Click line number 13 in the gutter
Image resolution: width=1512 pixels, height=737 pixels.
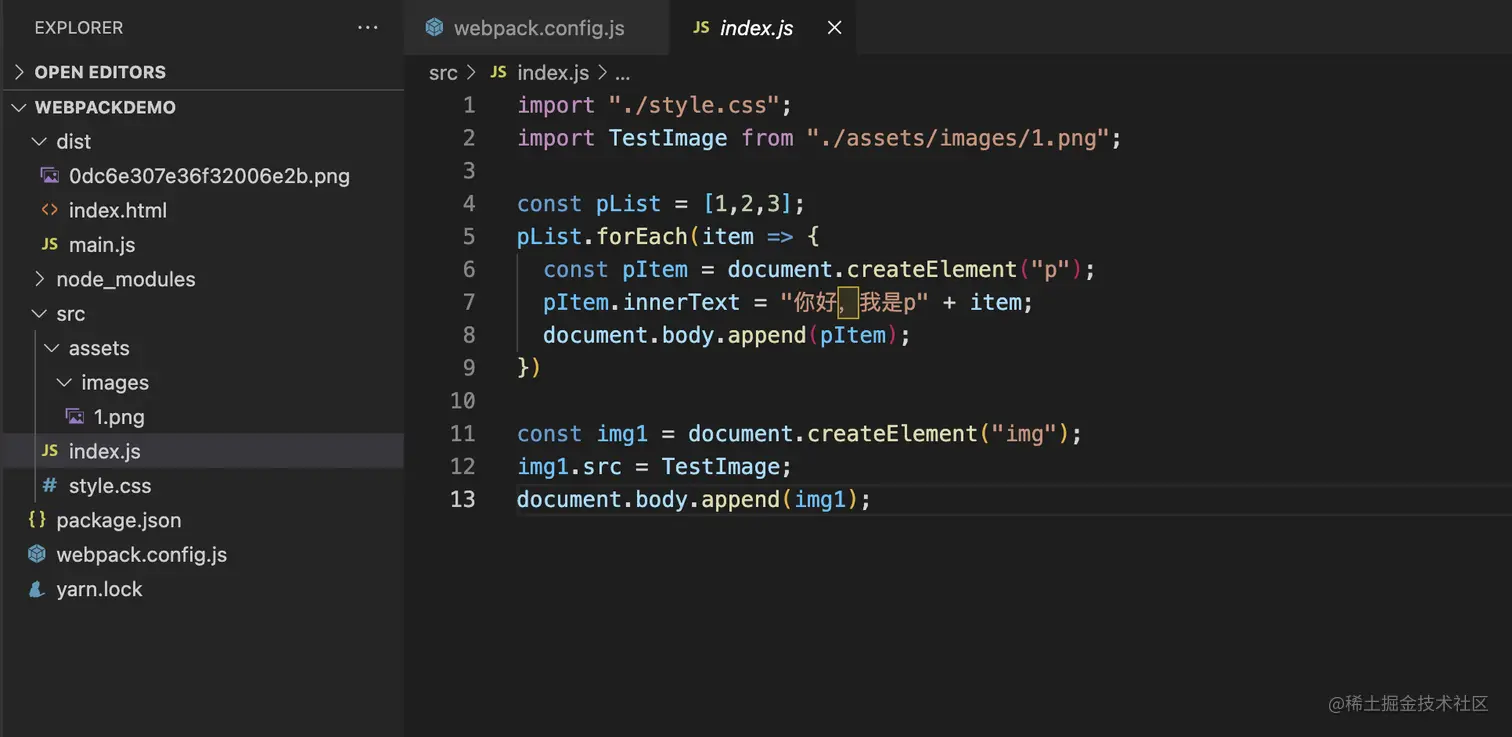click(x=463, y=499)
